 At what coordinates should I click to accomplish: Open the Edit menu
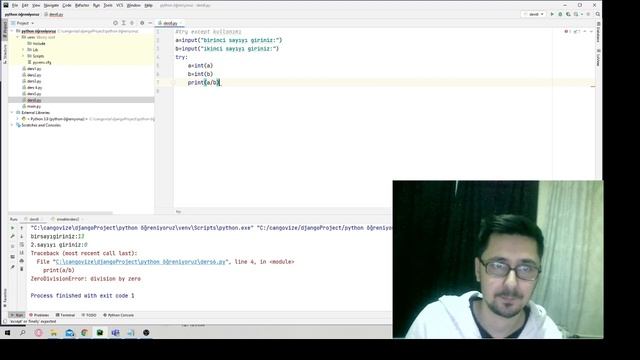pyautogui.click(x=25, y=5)
